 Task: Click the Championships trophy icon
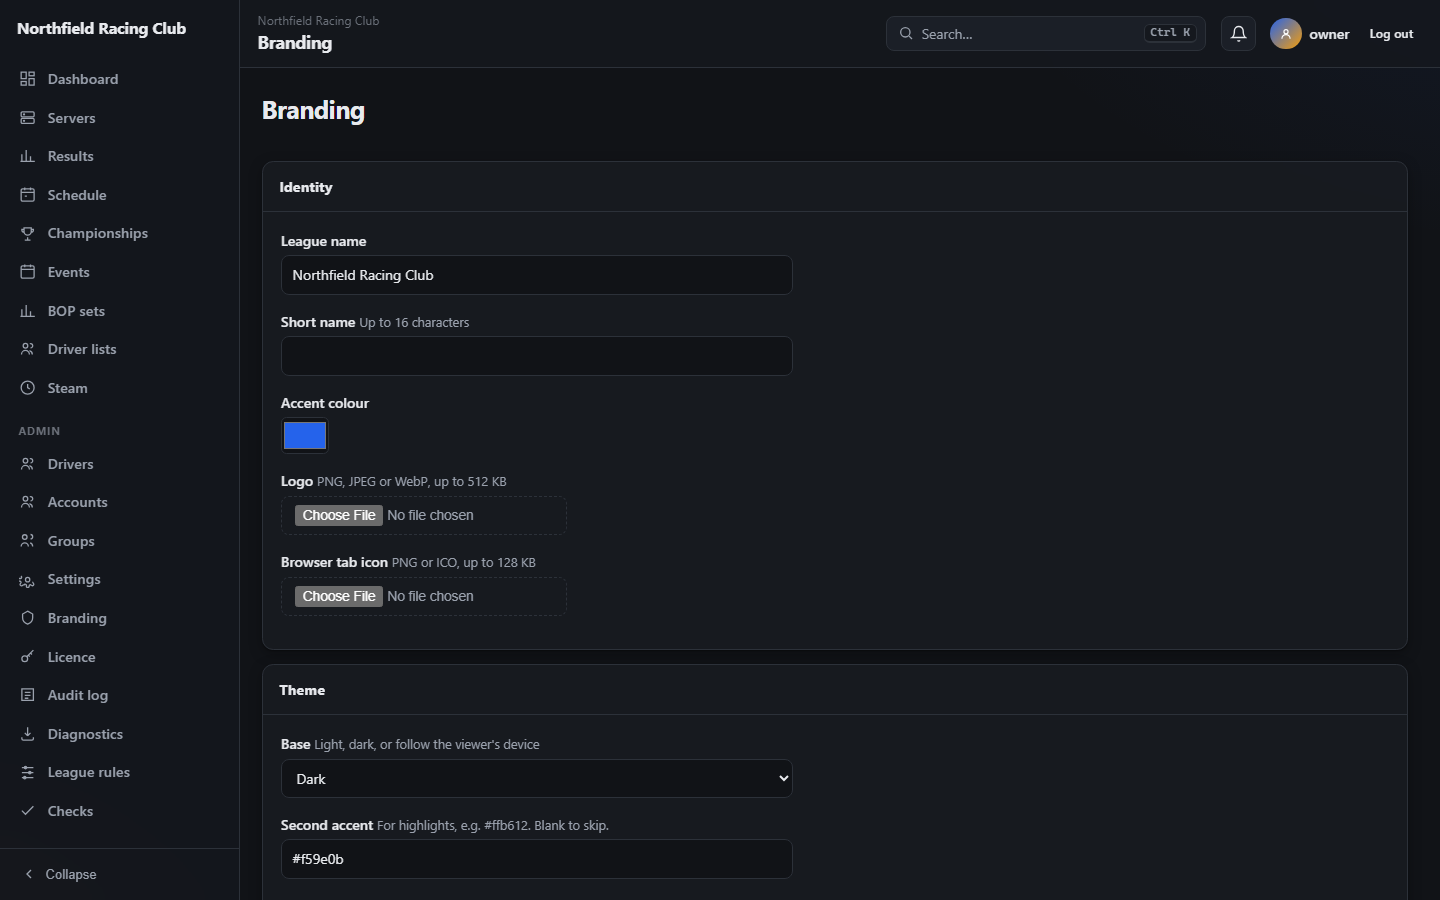[28, 233]
